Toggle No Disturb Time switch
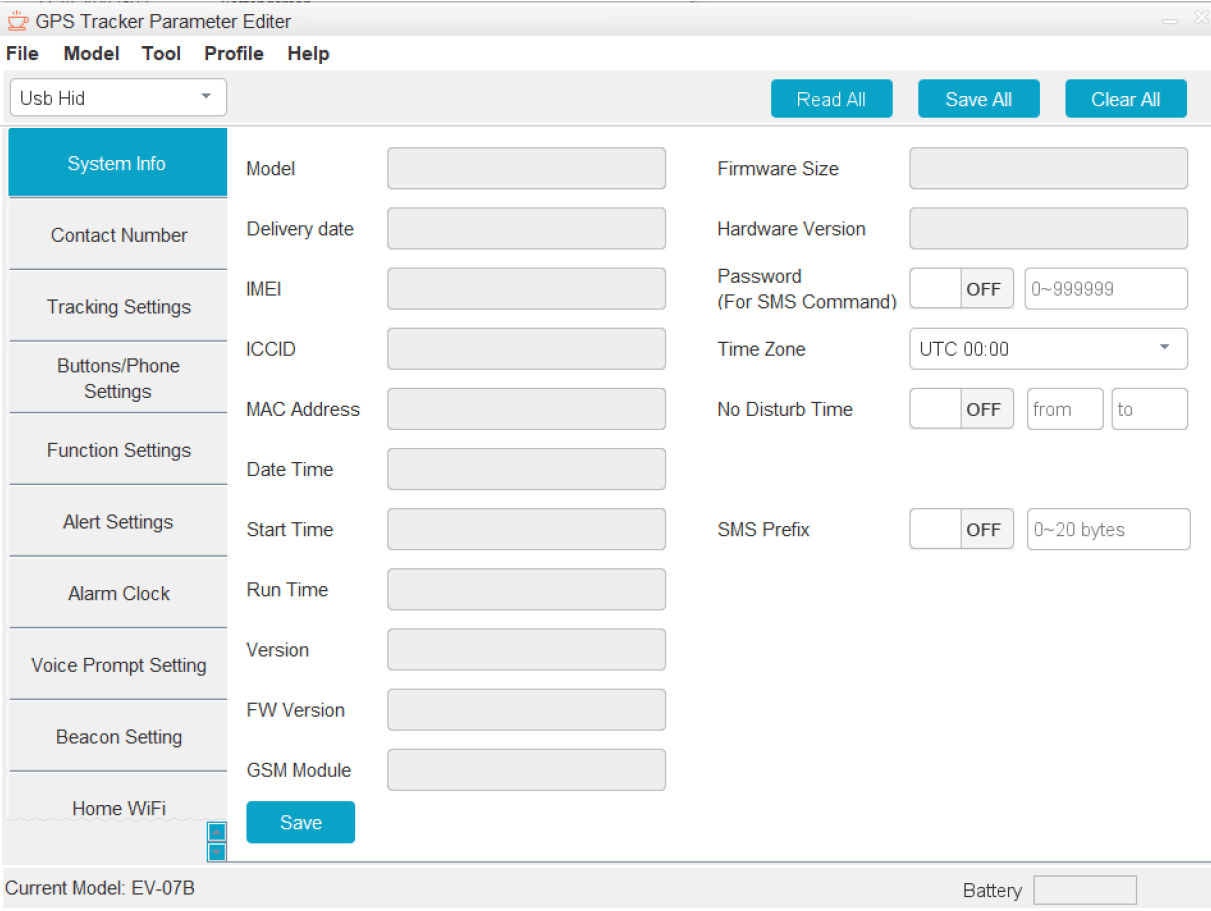Viewport: 1211px width, 911px height. (x=961, y=409)
